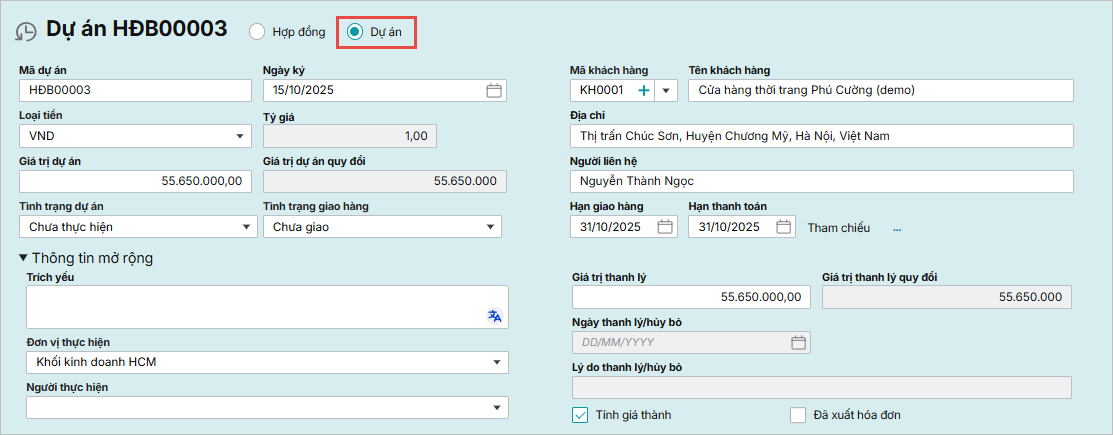1113x435 pixels.
Task: Click the plus icon to add a customer
Action: pos(643,90)
